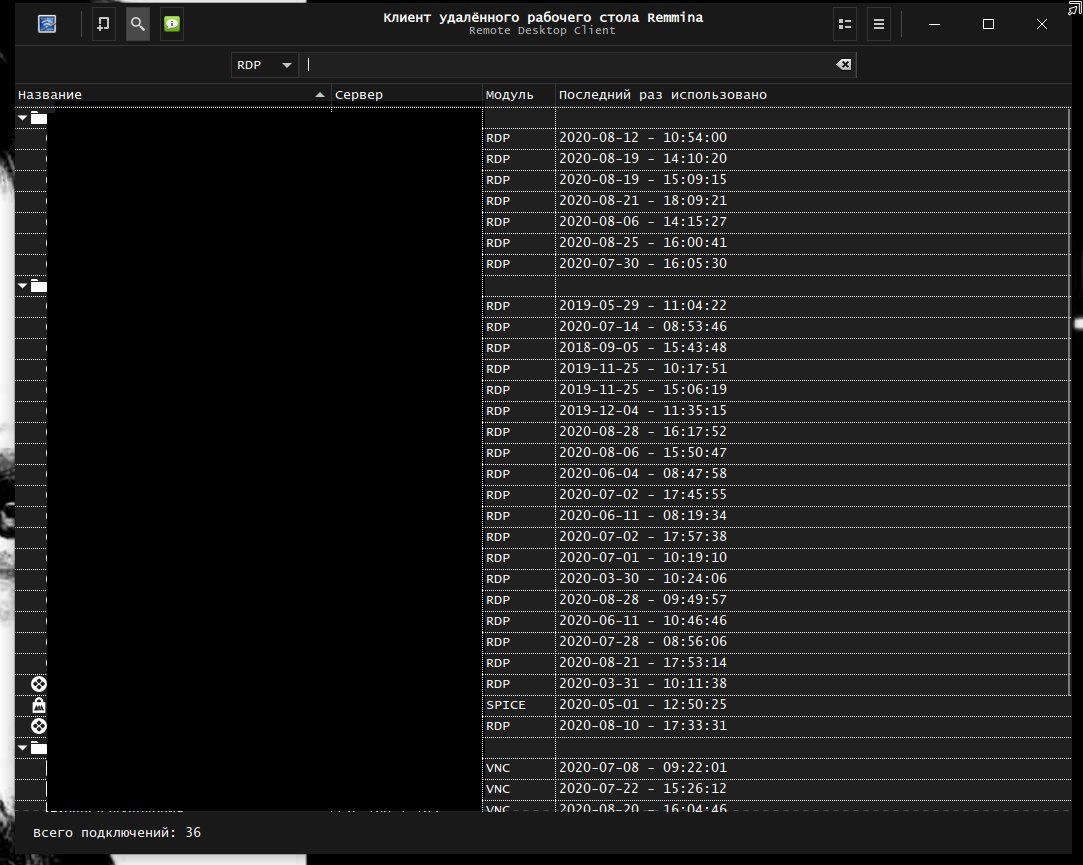Select the row dated 2020-07-28 - 08:56:06
This screenshot has height=865, width=1083.
(543, 642)
